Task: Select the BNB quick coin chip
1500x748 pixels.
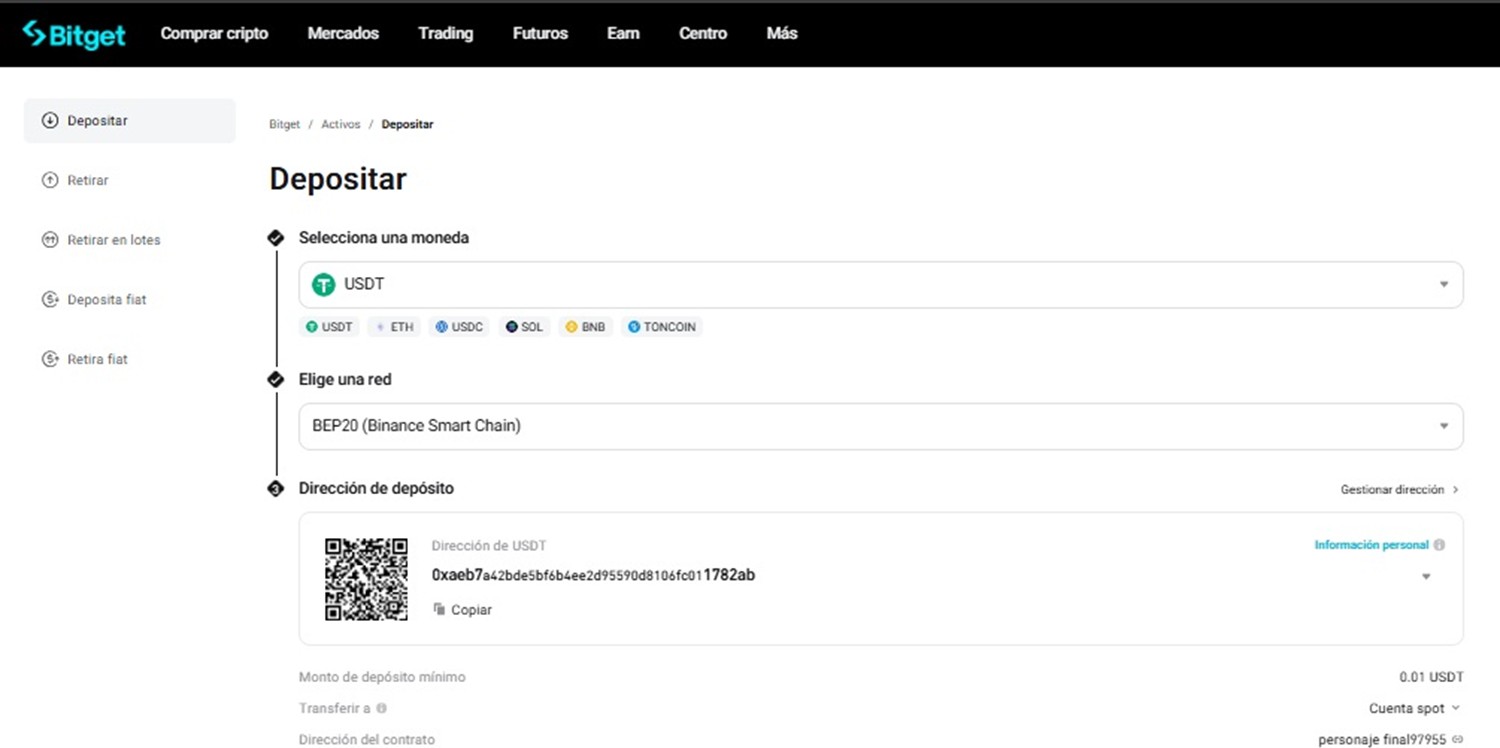Action: (585, 327)
